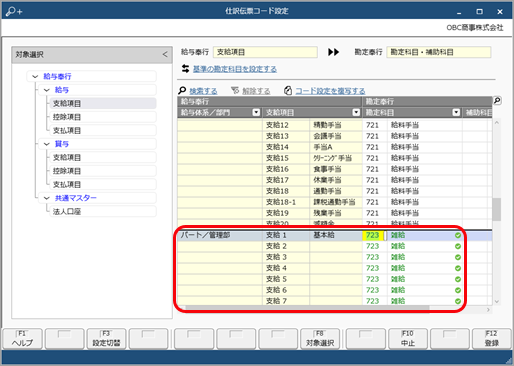Select 控除項目 under 給与 in tree
Viewport: 514px width, 366px height.
(103, 117)
